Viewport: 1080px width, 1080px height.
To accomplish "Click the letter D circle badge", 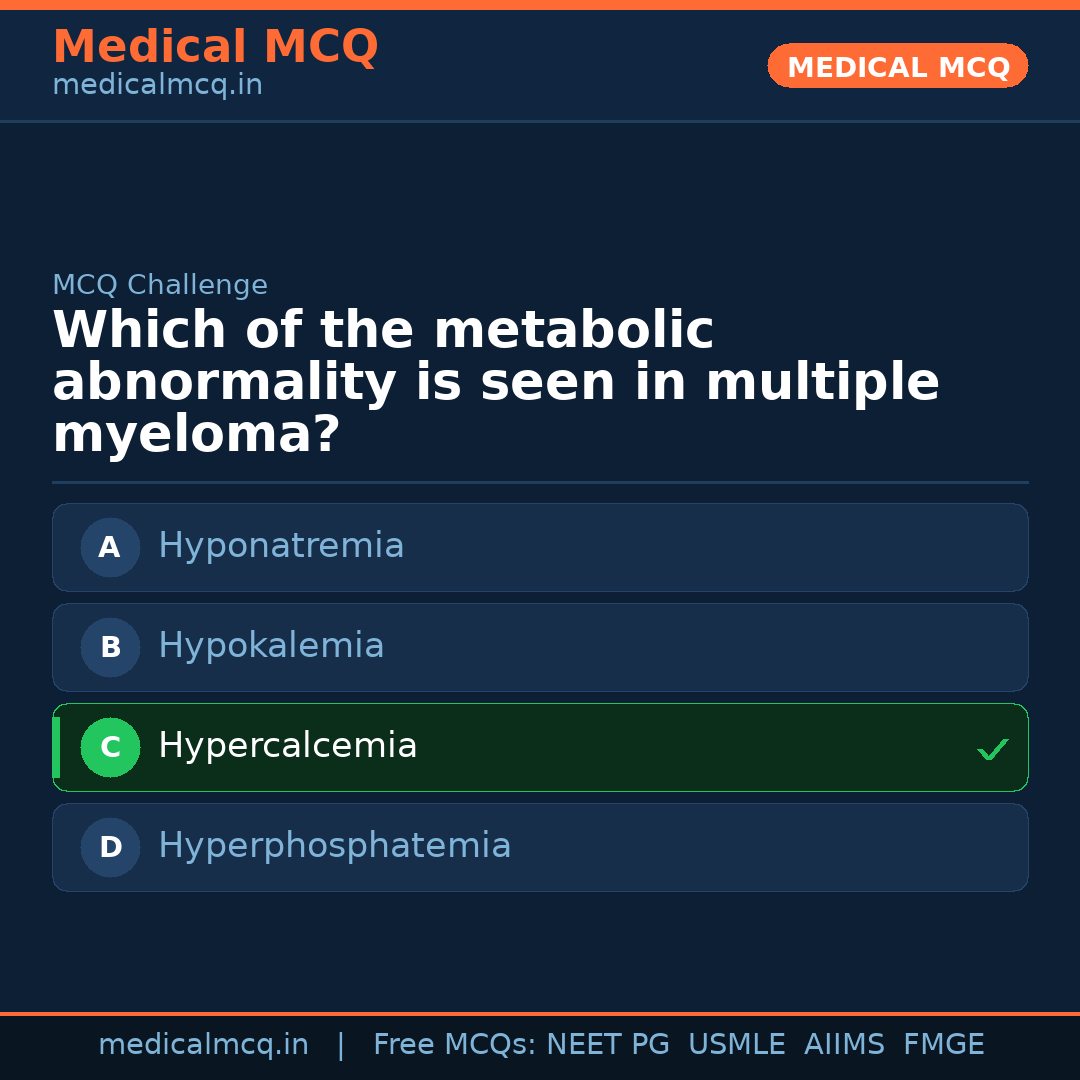I will (110, 847).
